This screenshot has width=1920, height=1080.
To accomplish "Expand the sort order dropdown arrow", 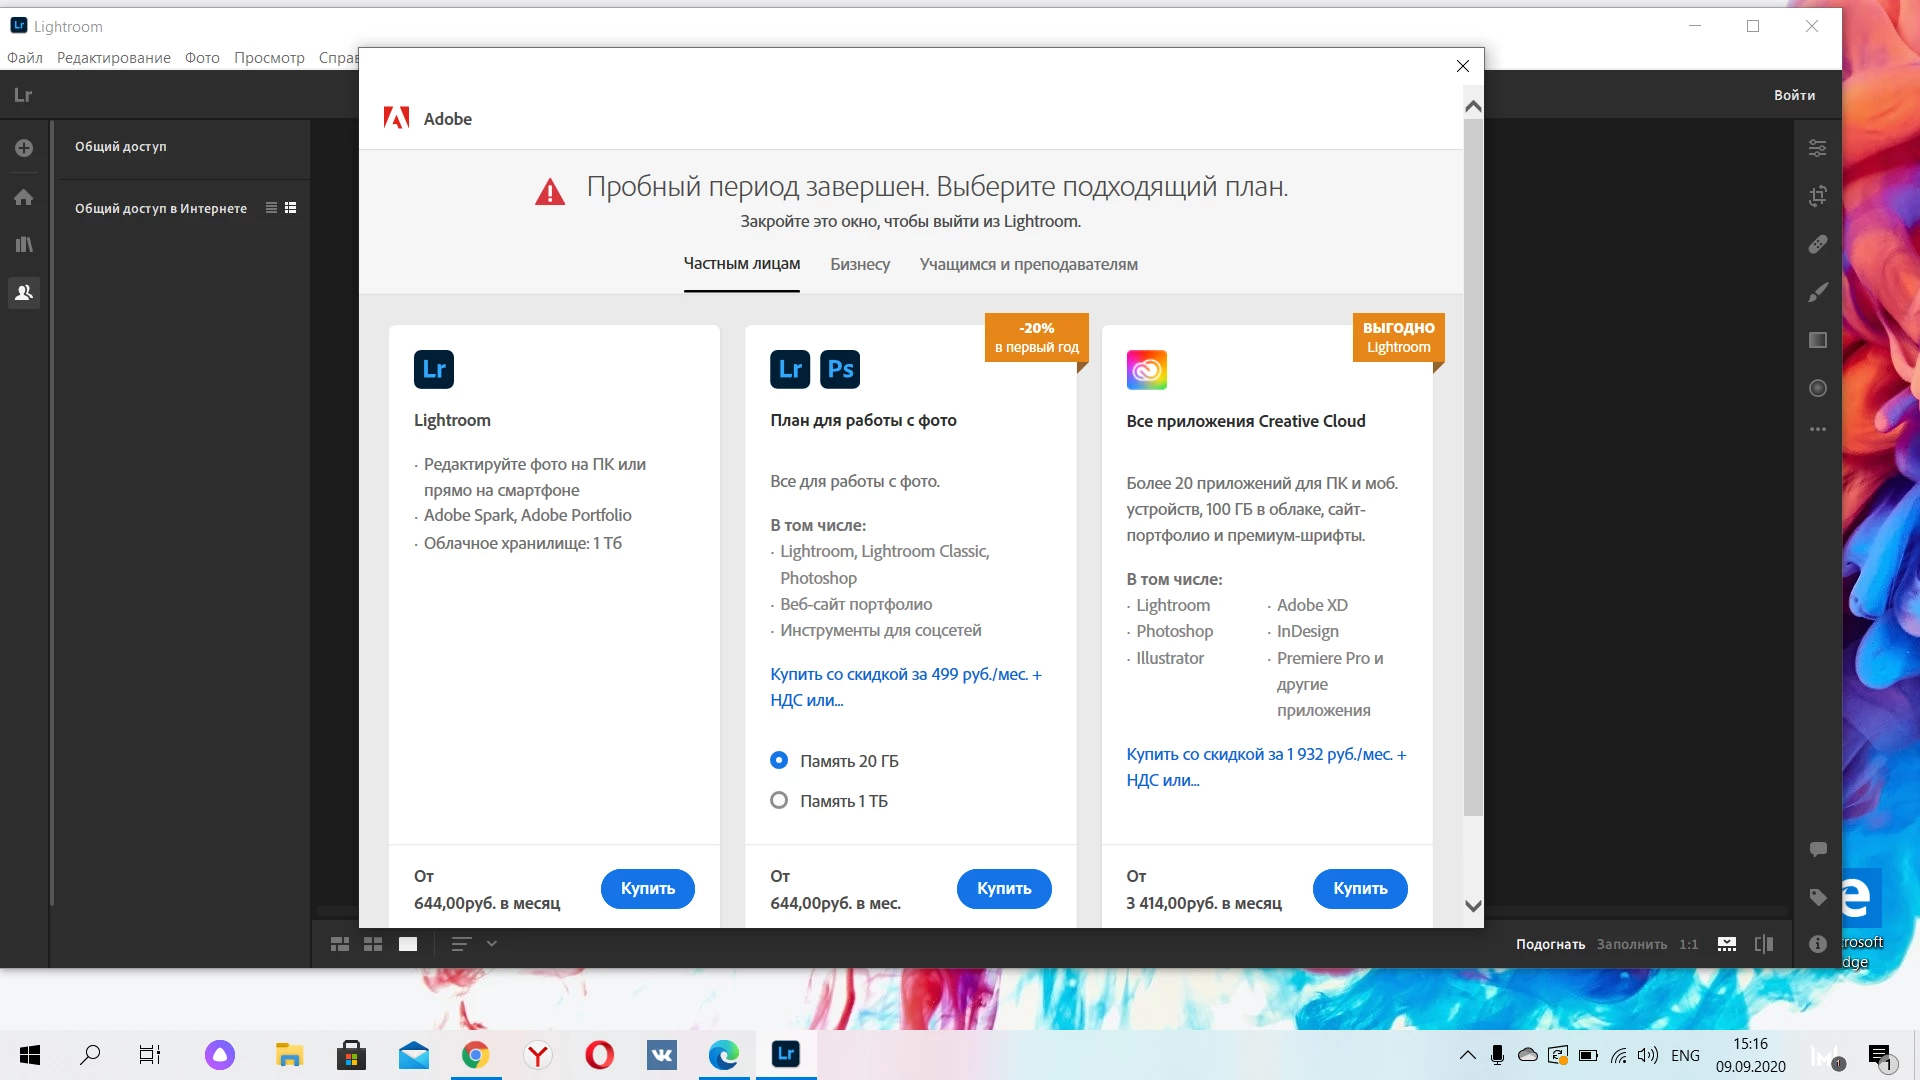I will 492,943.
